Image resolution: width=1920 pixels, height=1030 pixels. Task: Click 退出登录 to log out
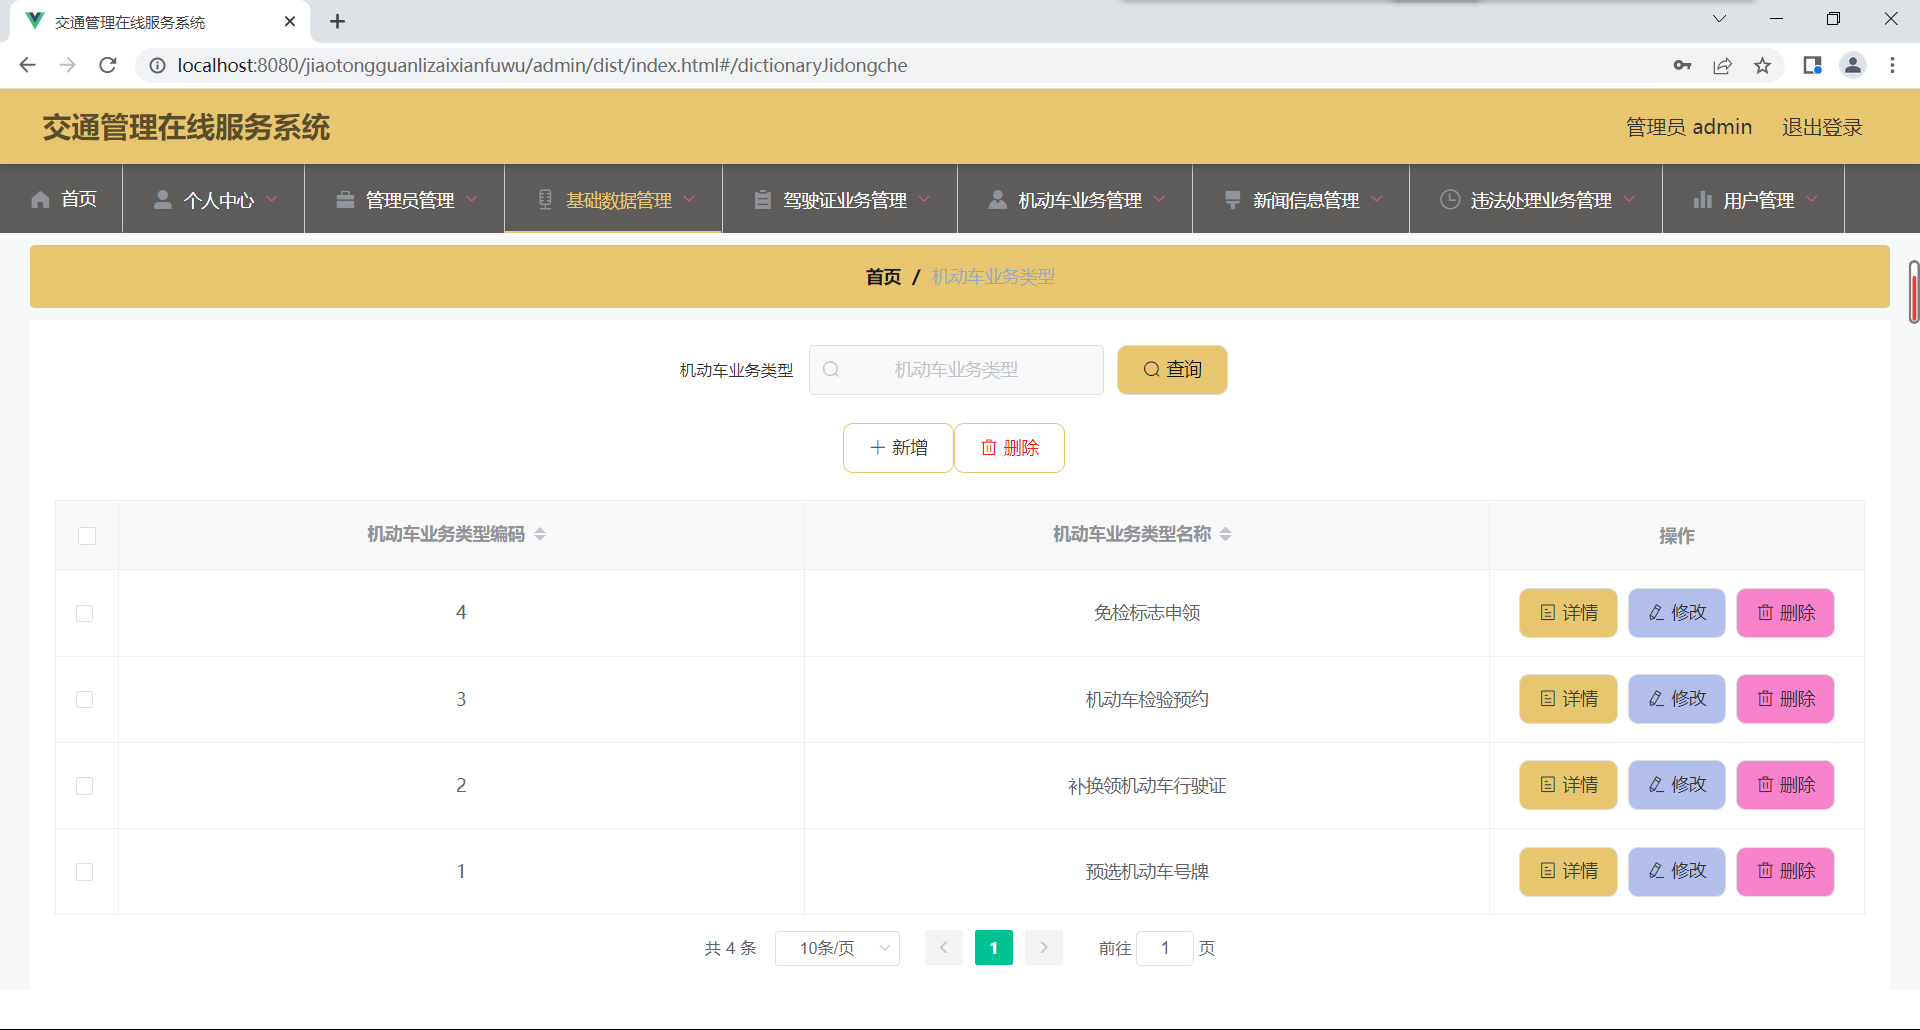pyautogui.click(x=1821, y=126)
